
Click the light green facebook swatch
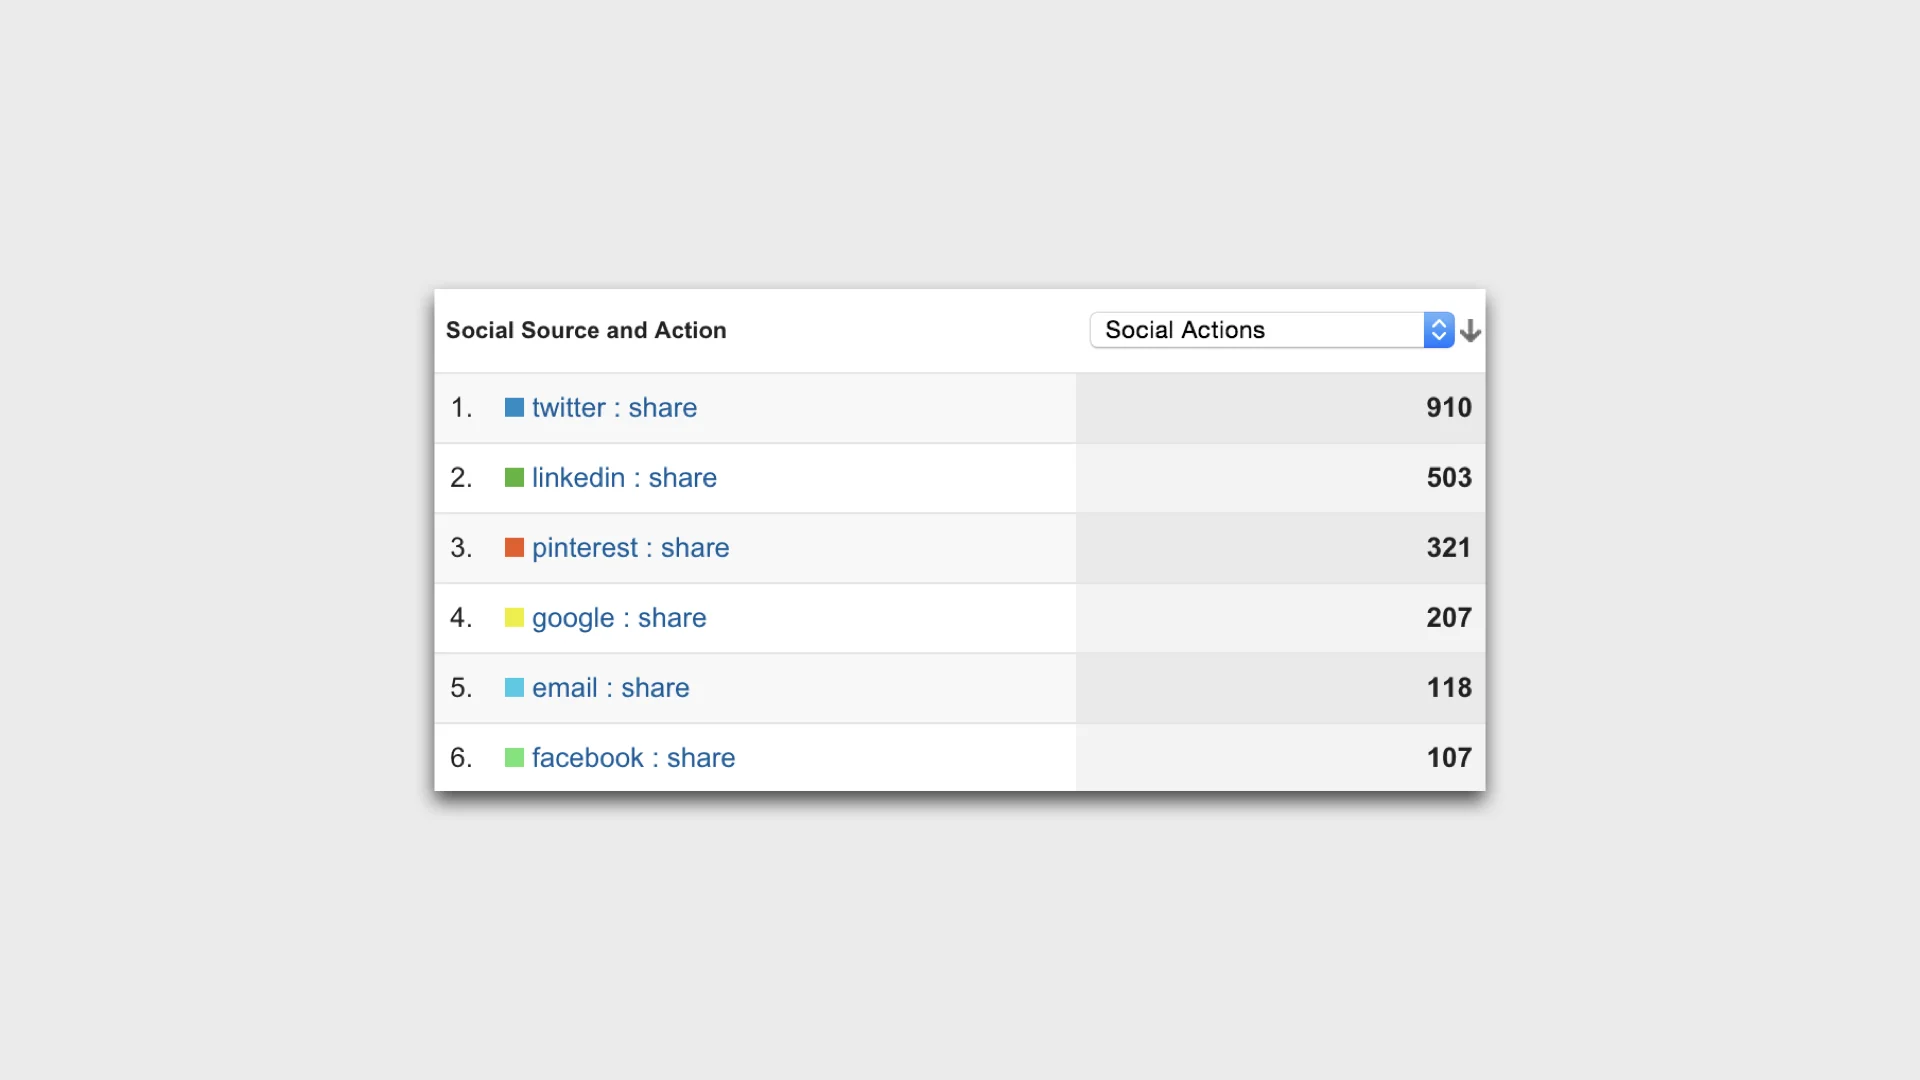[x=514, y=758]
